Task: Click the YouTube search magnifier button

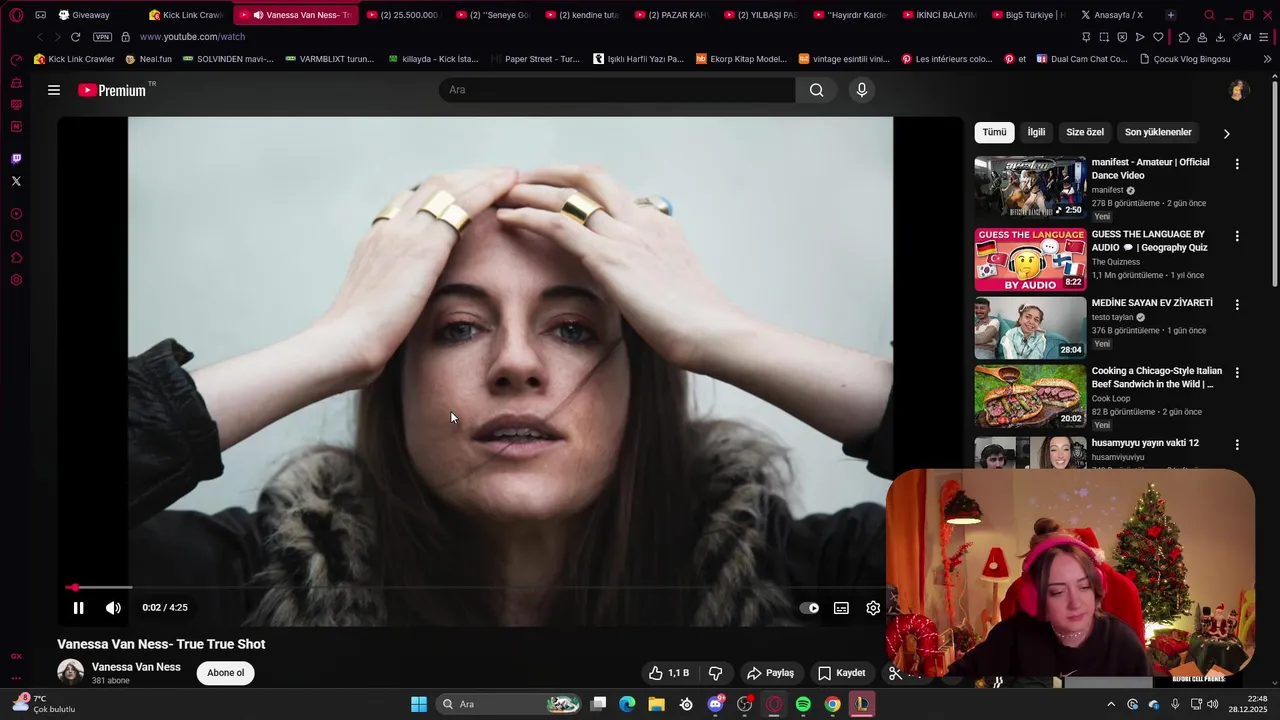Action: 817,90
